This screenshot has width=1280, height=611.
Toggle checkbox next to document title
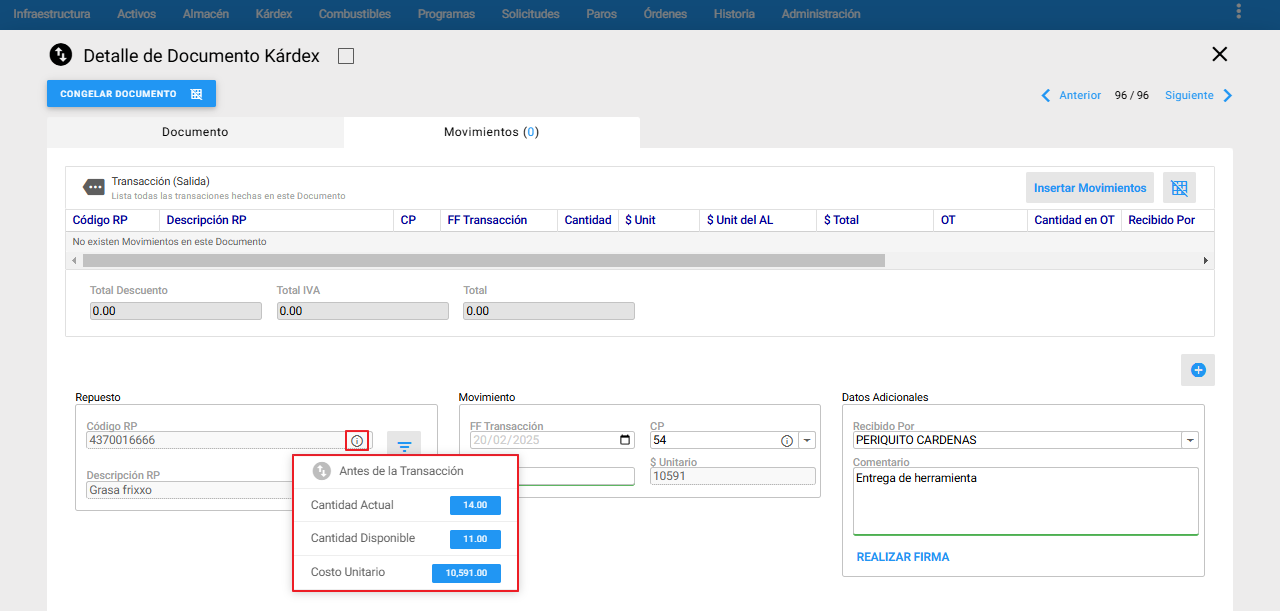[346, 56]
